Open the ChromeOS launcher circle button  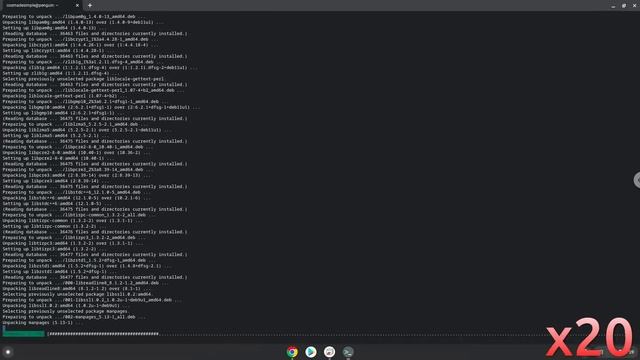(x=8, y=352)
